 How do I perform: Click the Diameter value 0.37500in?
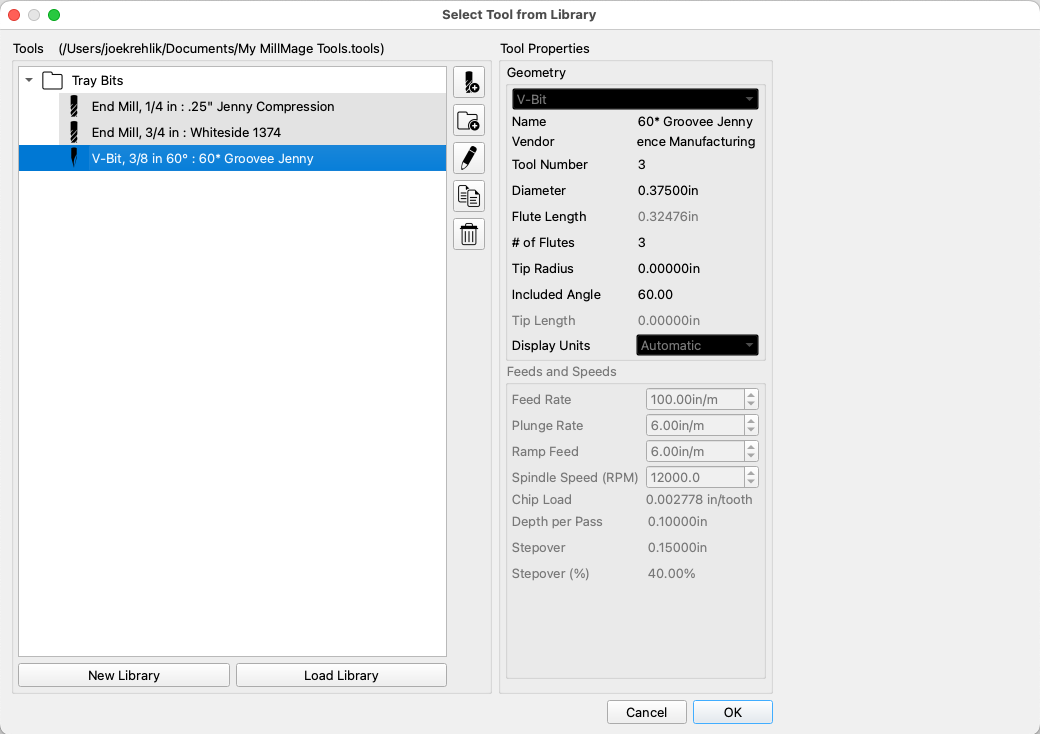pos(668,190)
